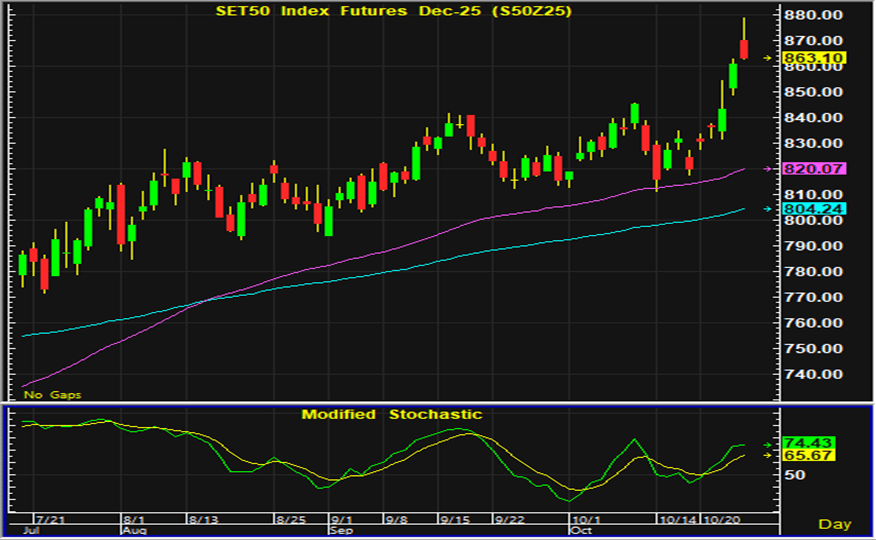876x540 pixels.
Task: Click the No Gaps label
Action: [52, 396]
